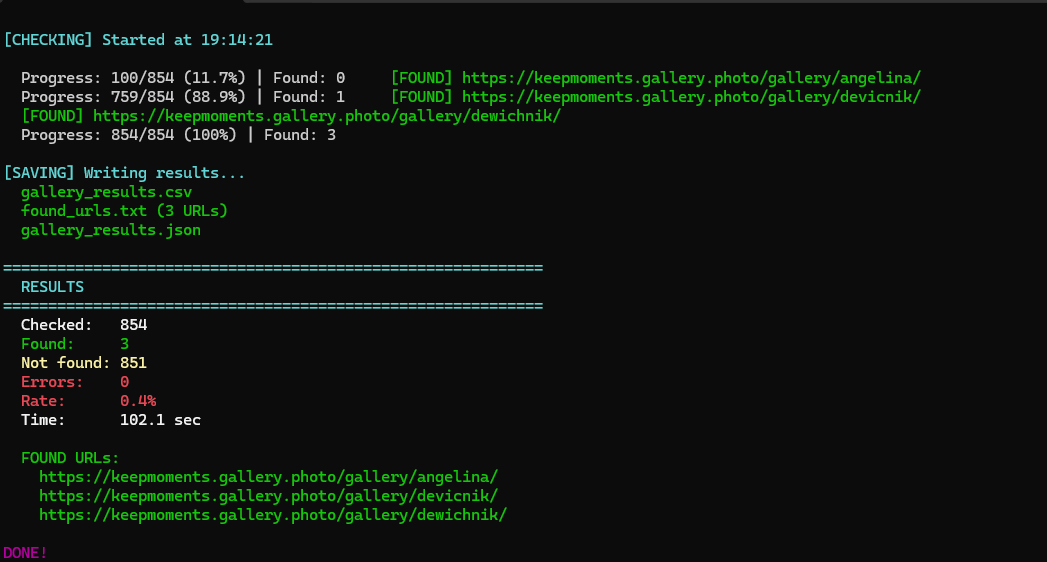The width and height of the screenshot is (1047, 562).
Task: Click the Not found: 851 line
Action: [83, 363]
